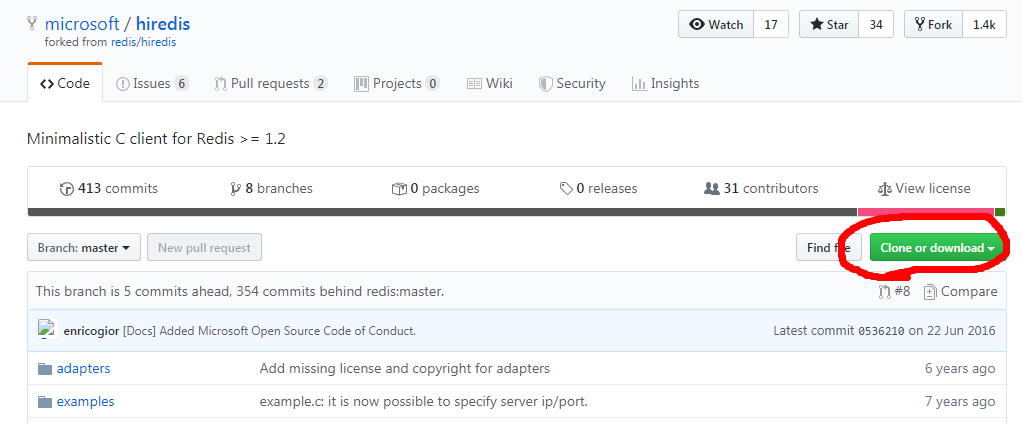The height and width of the screenshot is (424, 1022).
Task: Watch the hiredis repository
Action: [x=717, y=25]
